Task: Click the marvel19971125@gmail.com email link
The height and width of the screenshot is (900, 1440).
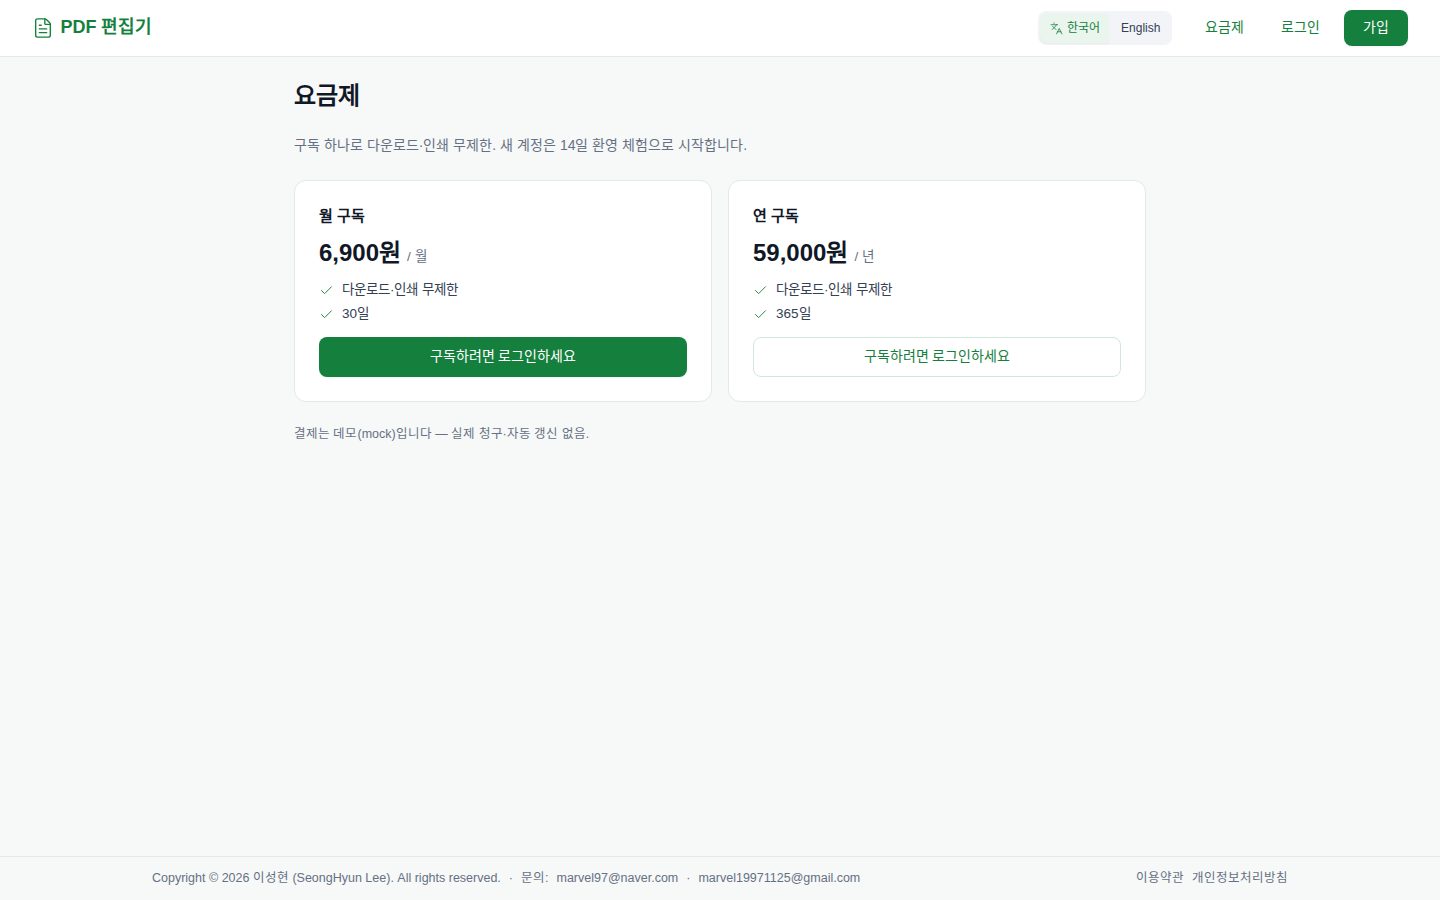Action: (779, 878)
